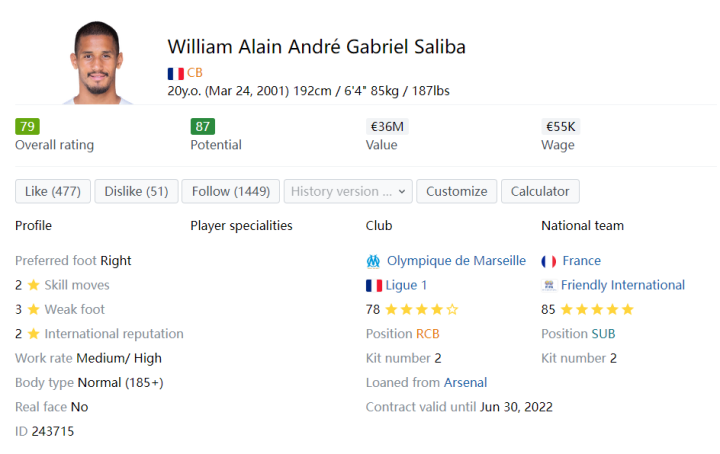
Task: Open the Customize option
Action: 456,191
